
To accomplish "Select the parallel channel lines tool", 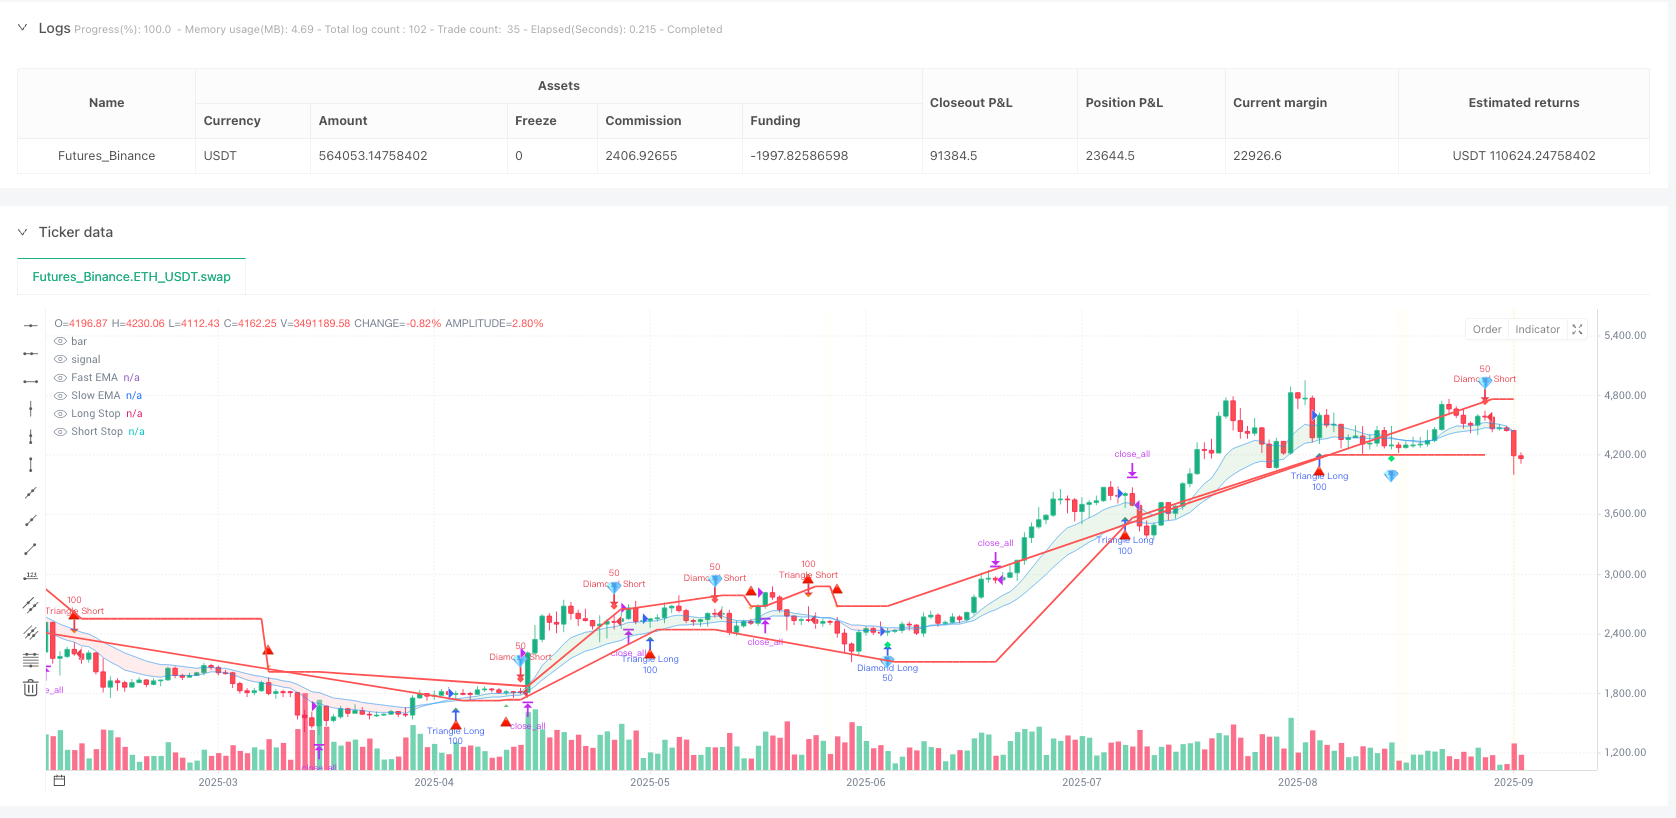I will tap(31, 605).
